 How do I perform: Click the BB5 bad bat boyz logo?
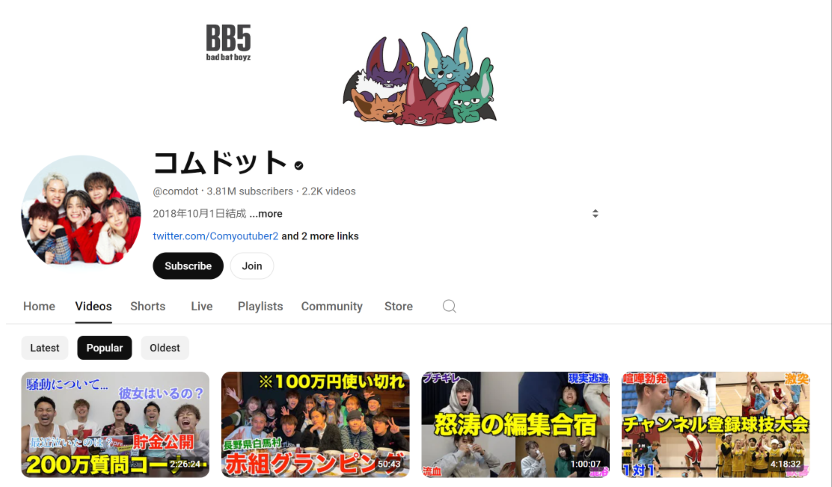tap(229, 42)
